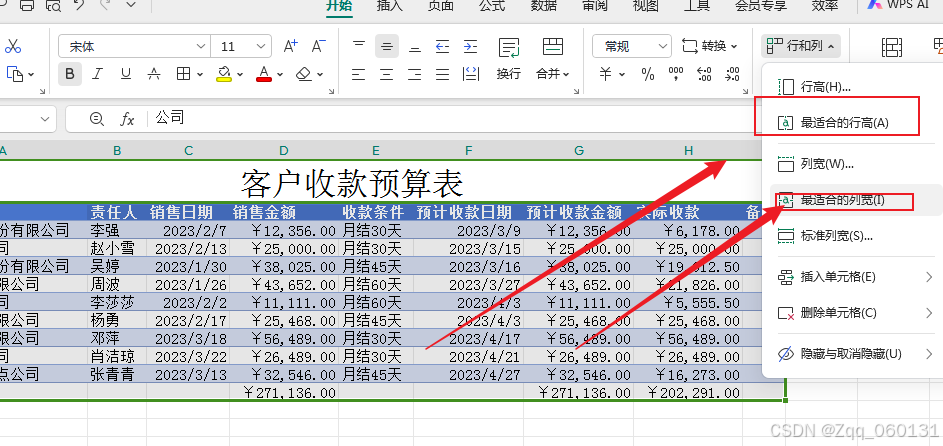Click the Print icon in the quick toolbar
This screenshot has width=943, height=446.
tap(26, 5)
